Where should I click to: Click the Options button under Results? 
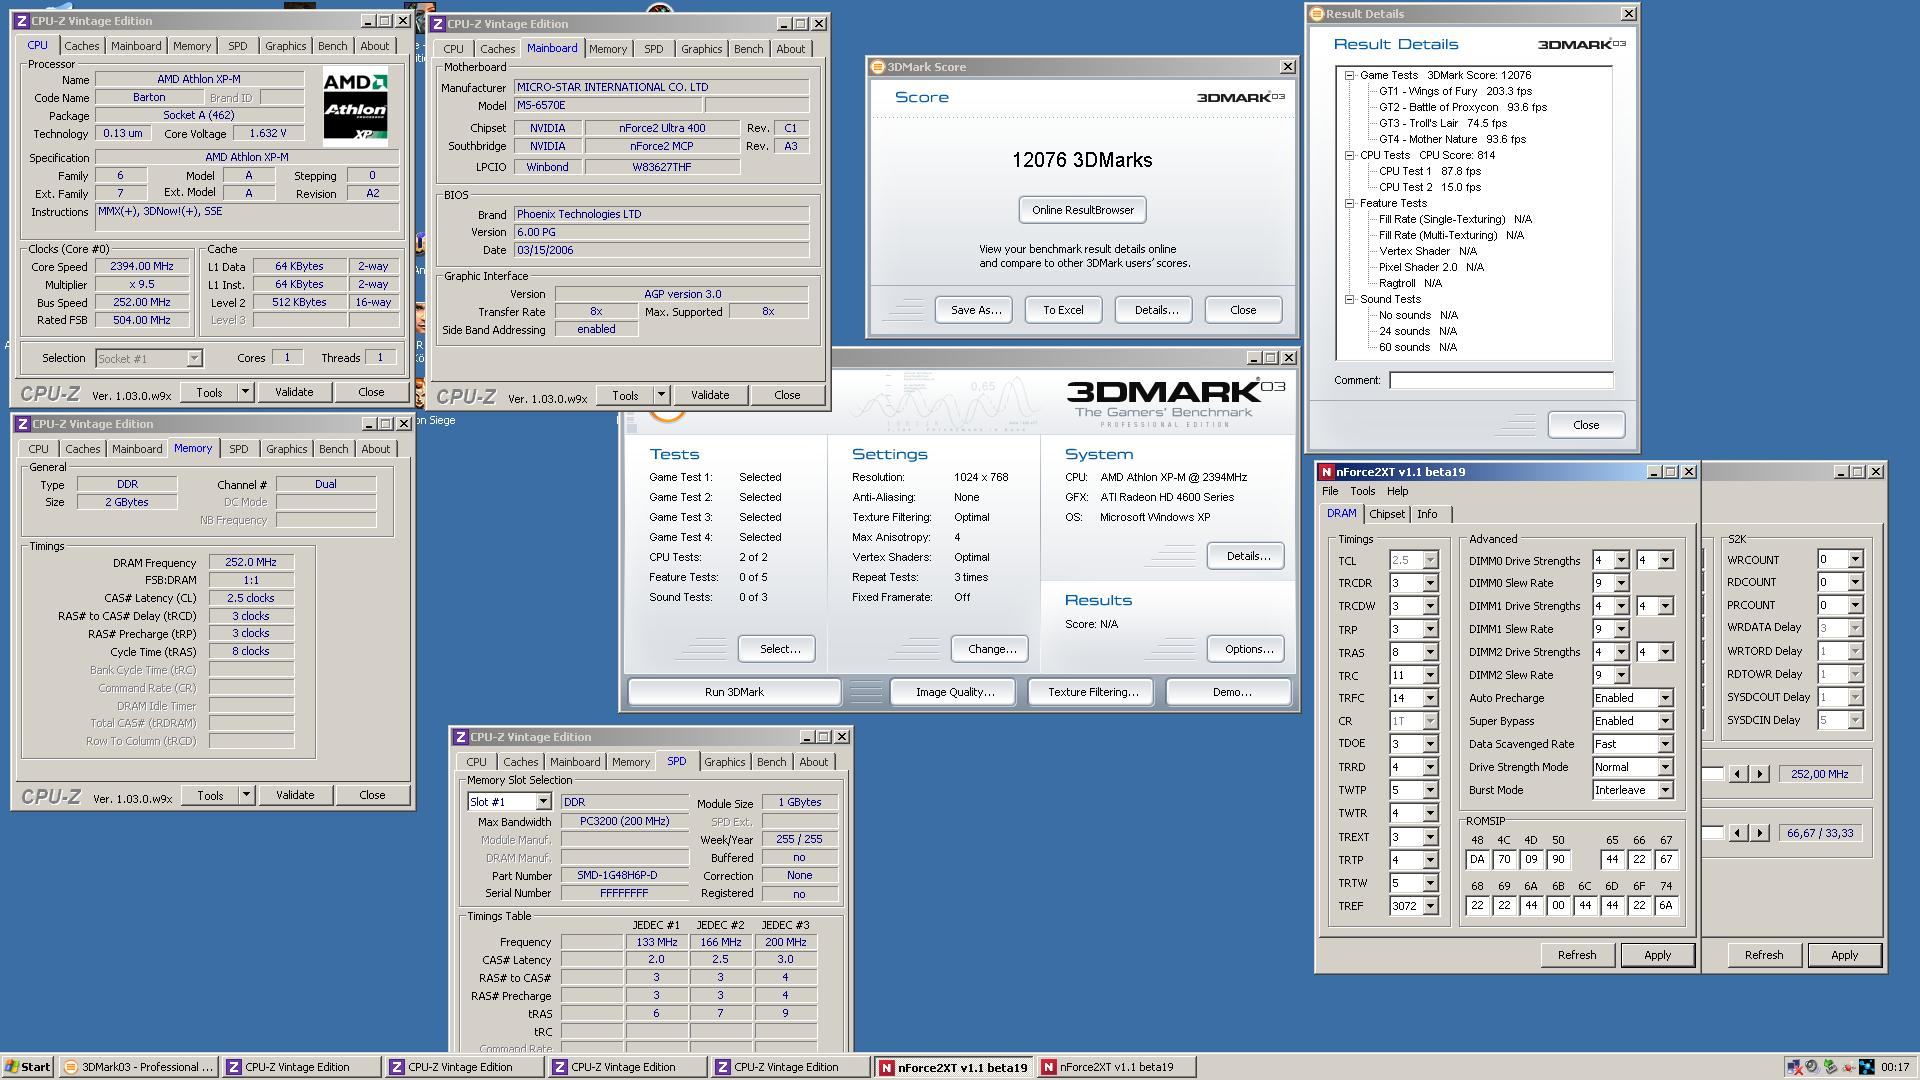1247,649
